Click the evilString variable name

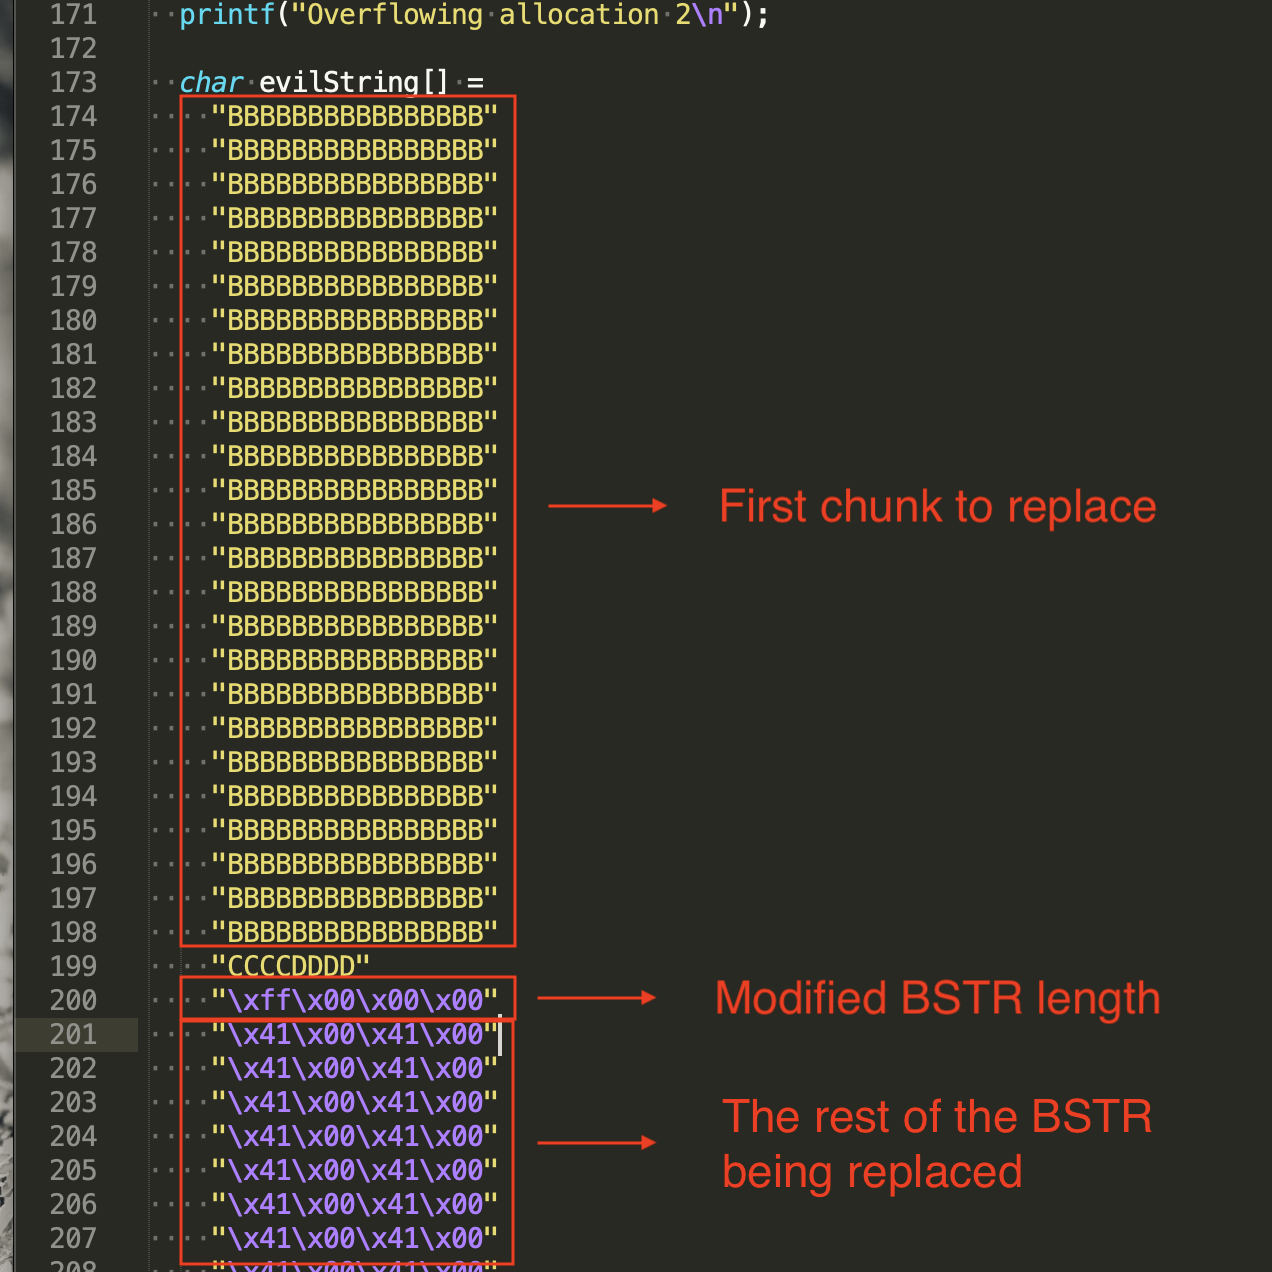coord(338,82)
